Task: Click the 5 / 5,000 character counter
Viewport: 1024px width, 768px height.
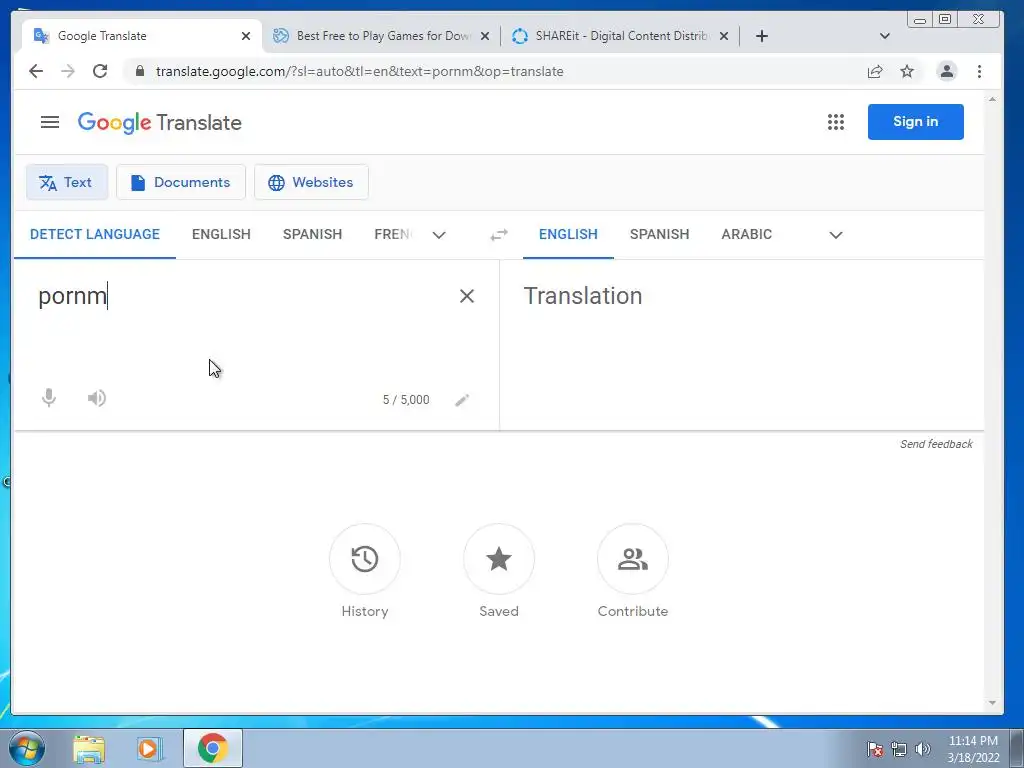Action: pyautogui.click(x=406, y=400)
